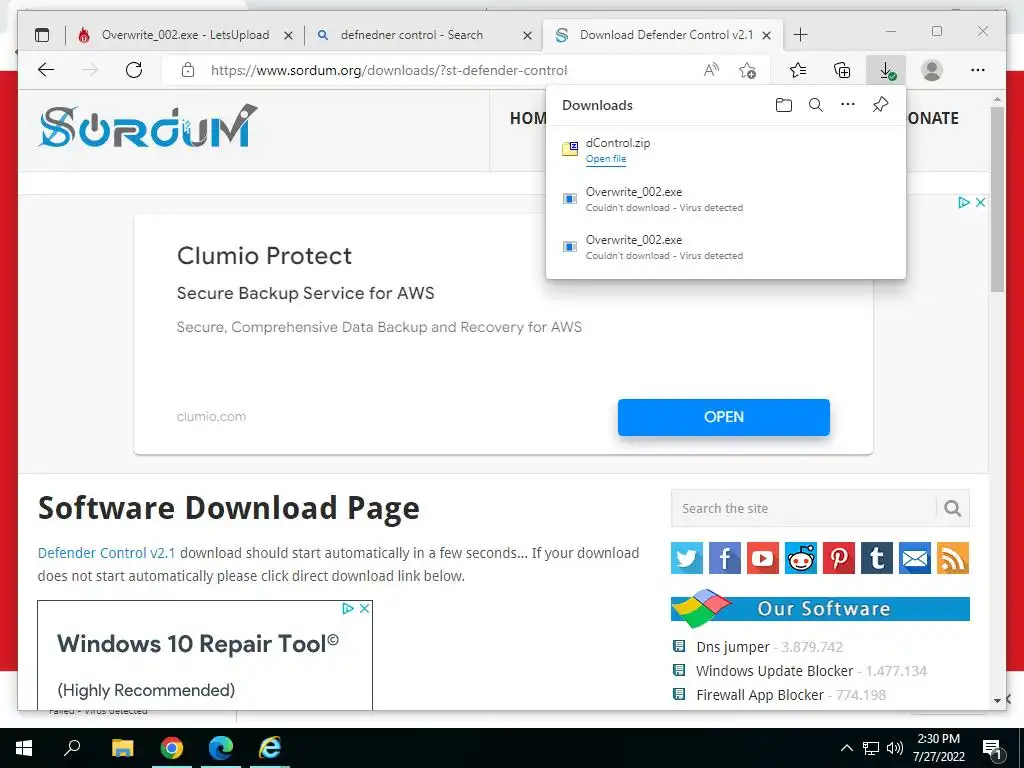Screen dimensions: 1024x768
Task: Click Clumio Protect ad headline
Action: point(264,255)
